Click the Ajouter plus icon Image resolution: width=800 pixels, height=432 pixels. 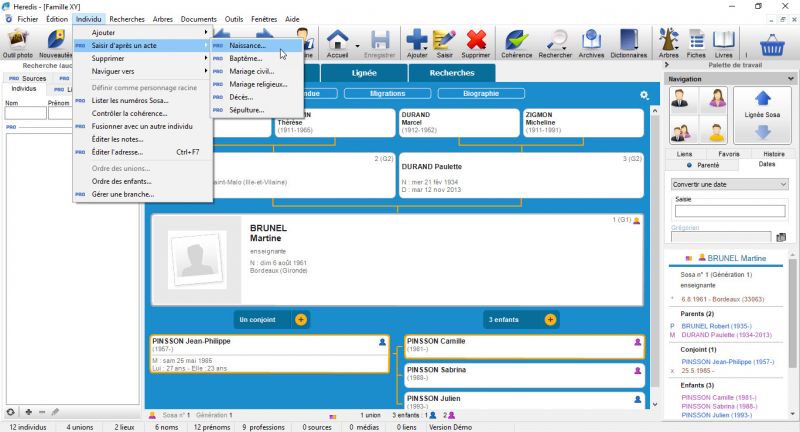pos(417,43)
